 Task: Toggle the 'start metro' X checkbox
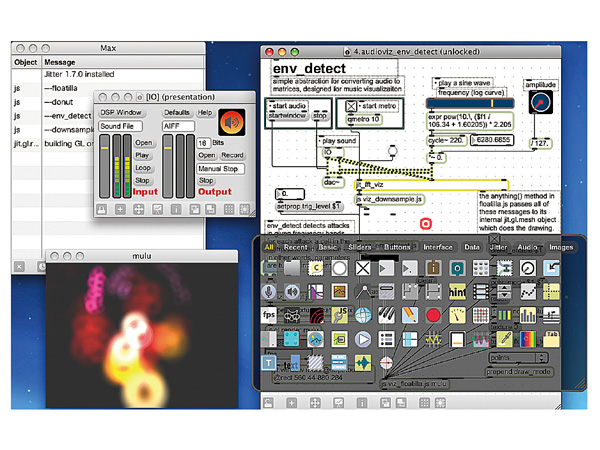click(351, 106)
